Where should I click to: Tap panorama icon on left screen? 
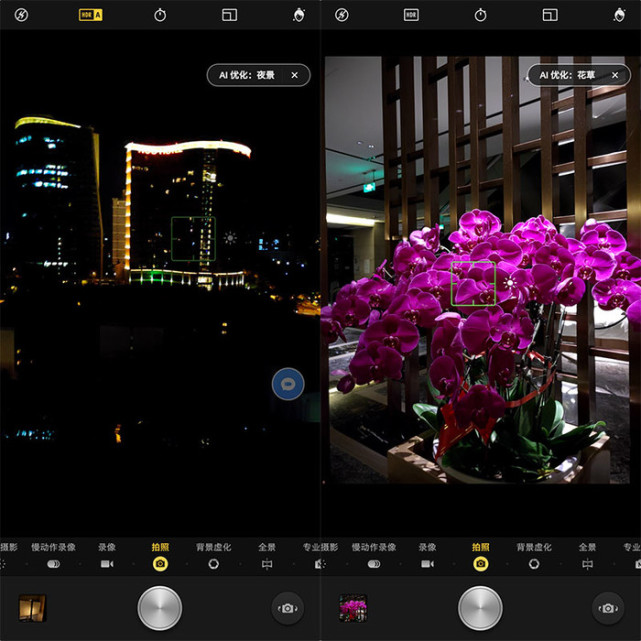(267, 564)
